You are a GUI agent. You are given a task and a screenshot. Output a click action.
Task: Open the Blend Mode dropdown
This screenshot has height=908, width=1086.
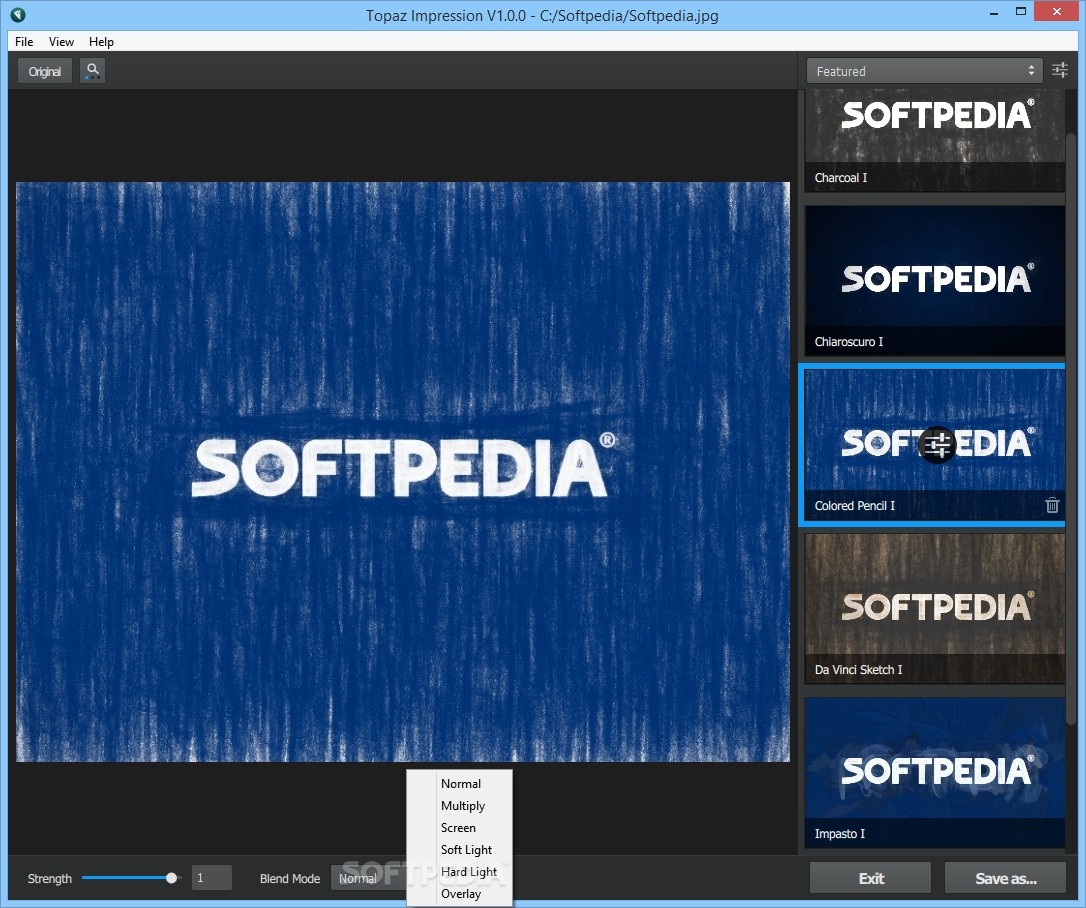pos(368,878)
